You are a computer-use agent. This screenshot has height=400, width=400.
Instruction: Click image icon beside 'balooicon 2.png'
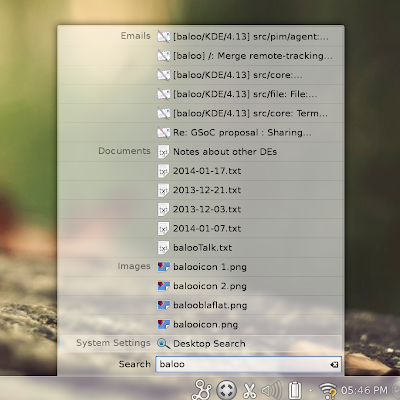(x=163, y=286)
